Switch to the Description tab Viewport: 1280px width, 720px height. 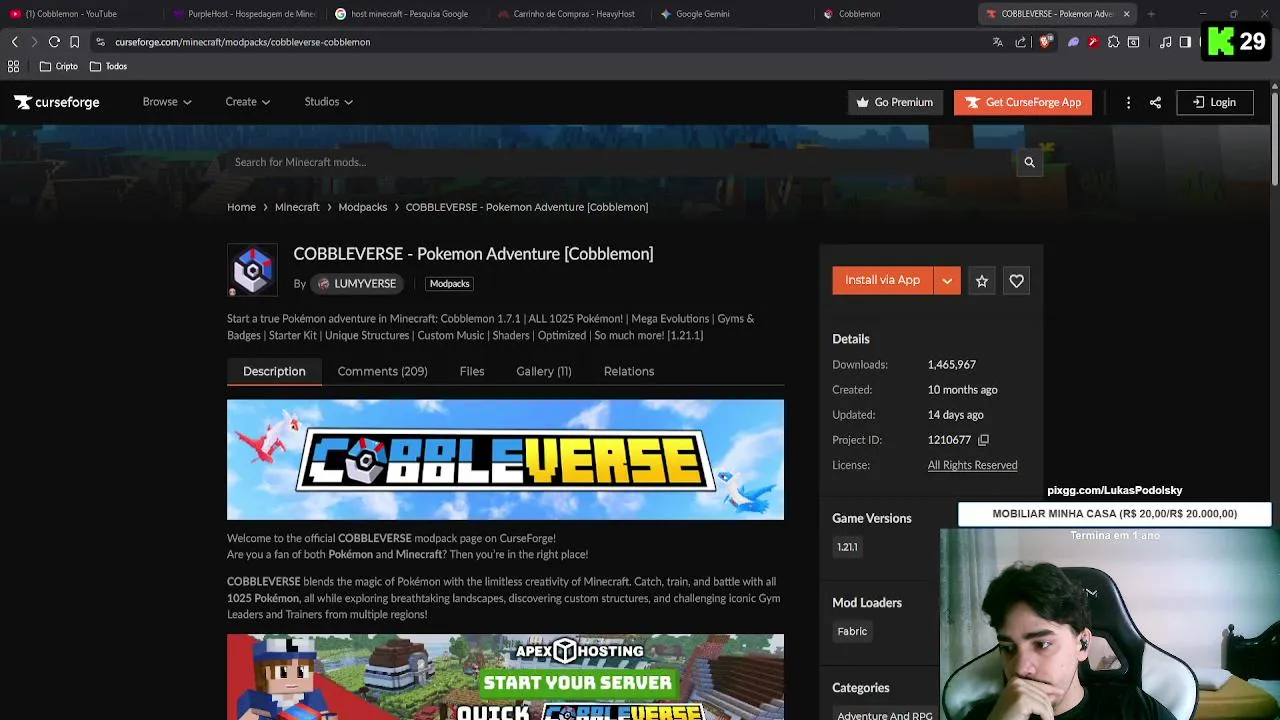[x=274, y=371]
